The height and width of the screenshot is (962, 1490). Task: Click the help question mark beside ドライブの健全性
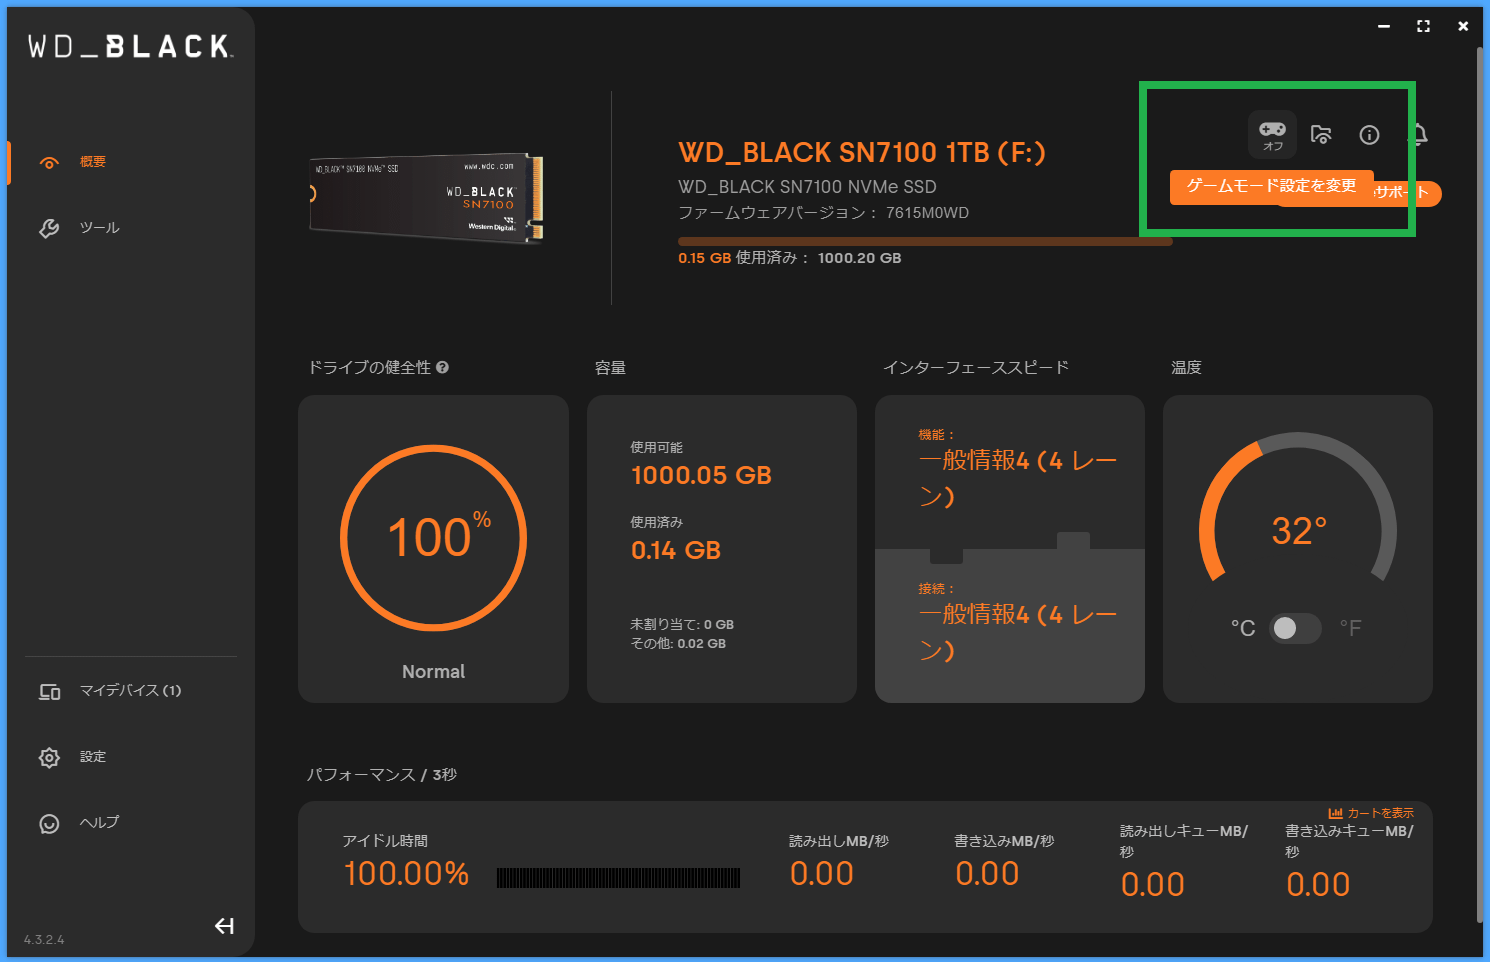click(x=443, y=367)
